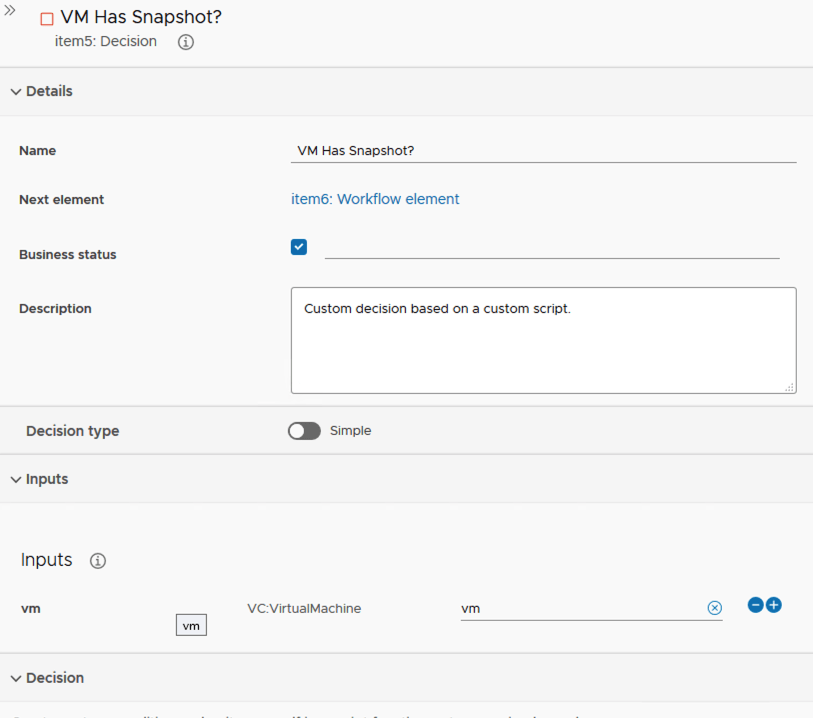Collapse the Decision section
Image resolution: width=813 pixels, height=718 pixels.
(x=47, y=678)
